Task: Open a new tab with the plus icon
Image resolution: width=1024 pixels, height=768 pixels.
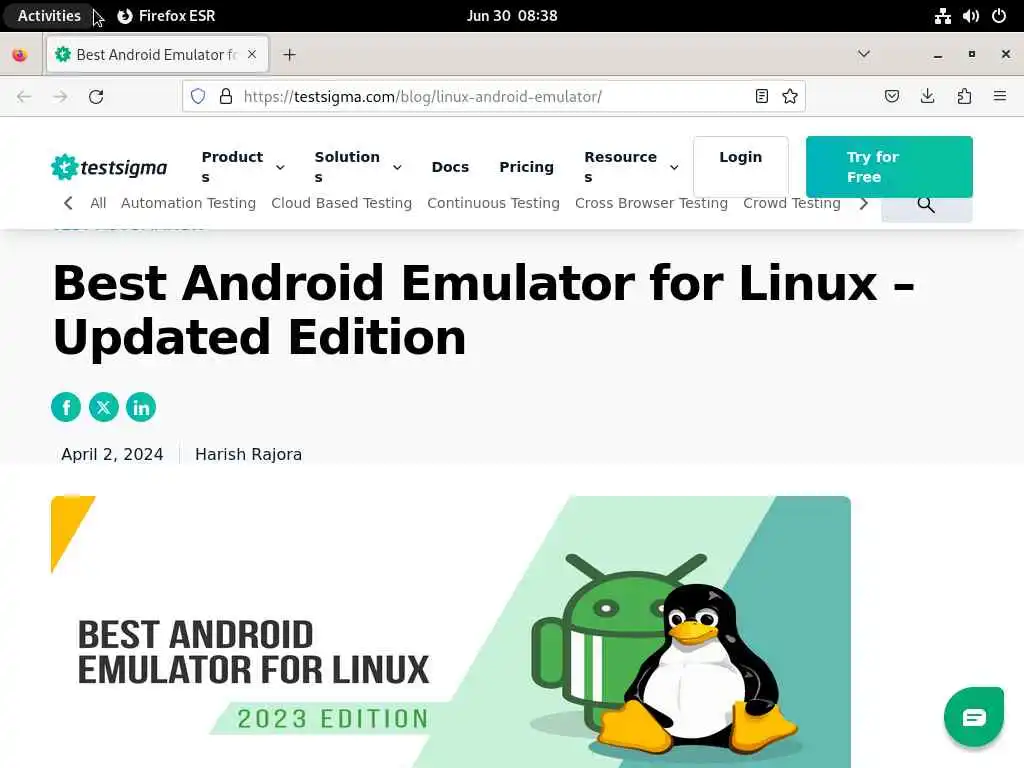Action: 289,55
